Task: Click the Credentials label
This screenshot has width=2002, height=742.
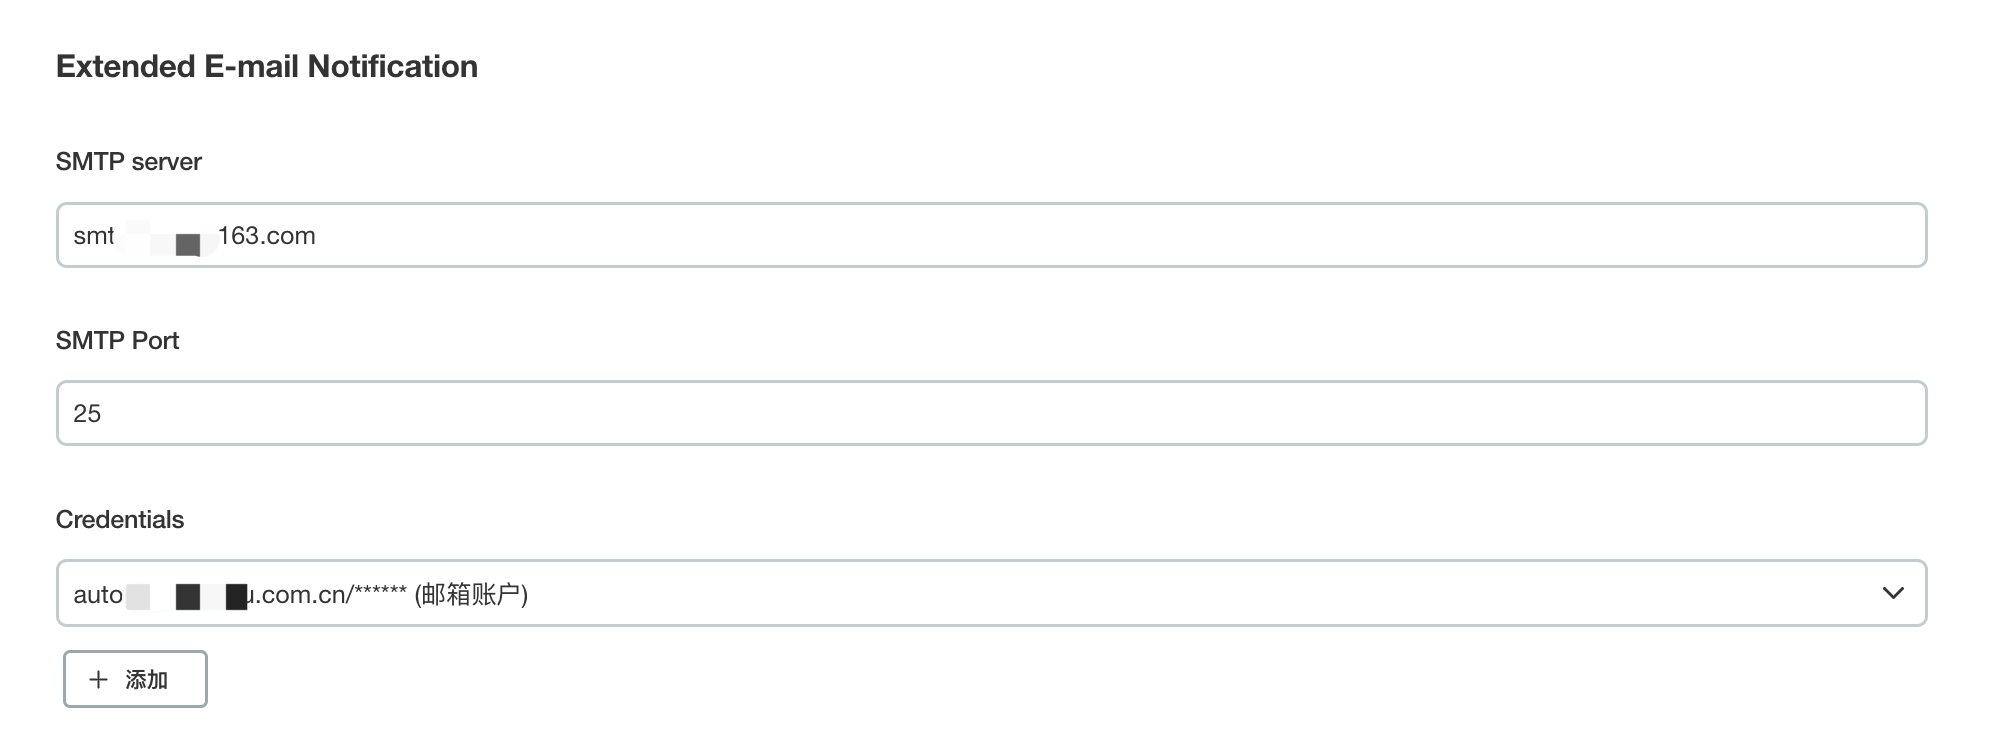Action: click(120, 520)
